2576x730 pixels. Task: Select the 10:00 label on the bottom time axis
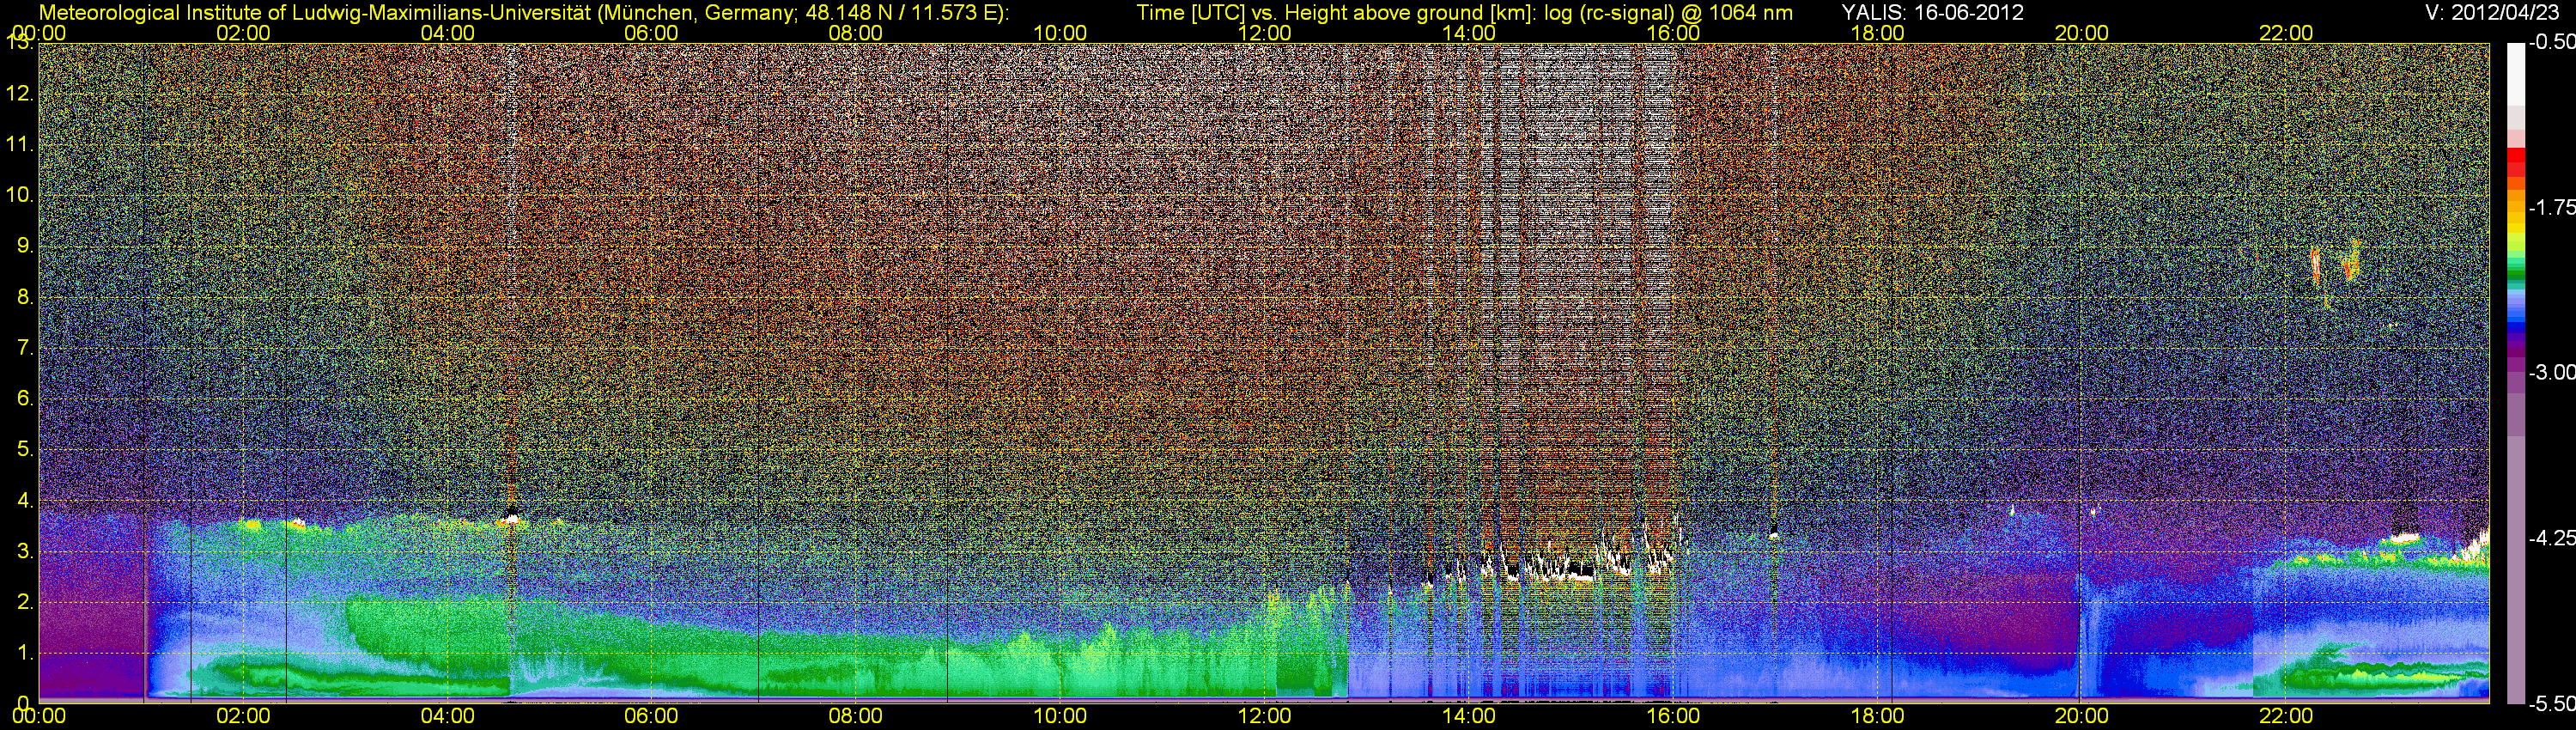click(1060, 716)
